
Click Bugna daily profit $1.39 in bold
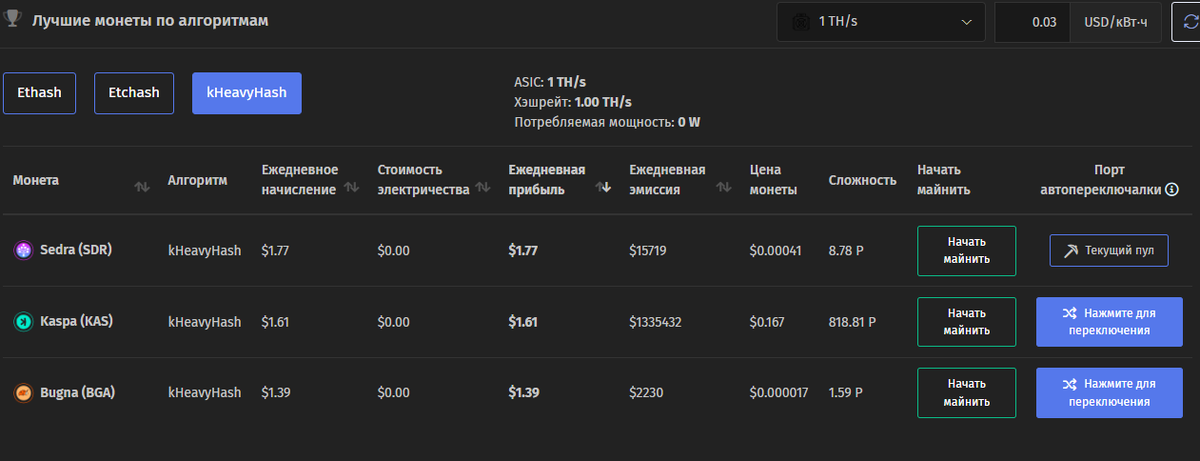(523, 393)
